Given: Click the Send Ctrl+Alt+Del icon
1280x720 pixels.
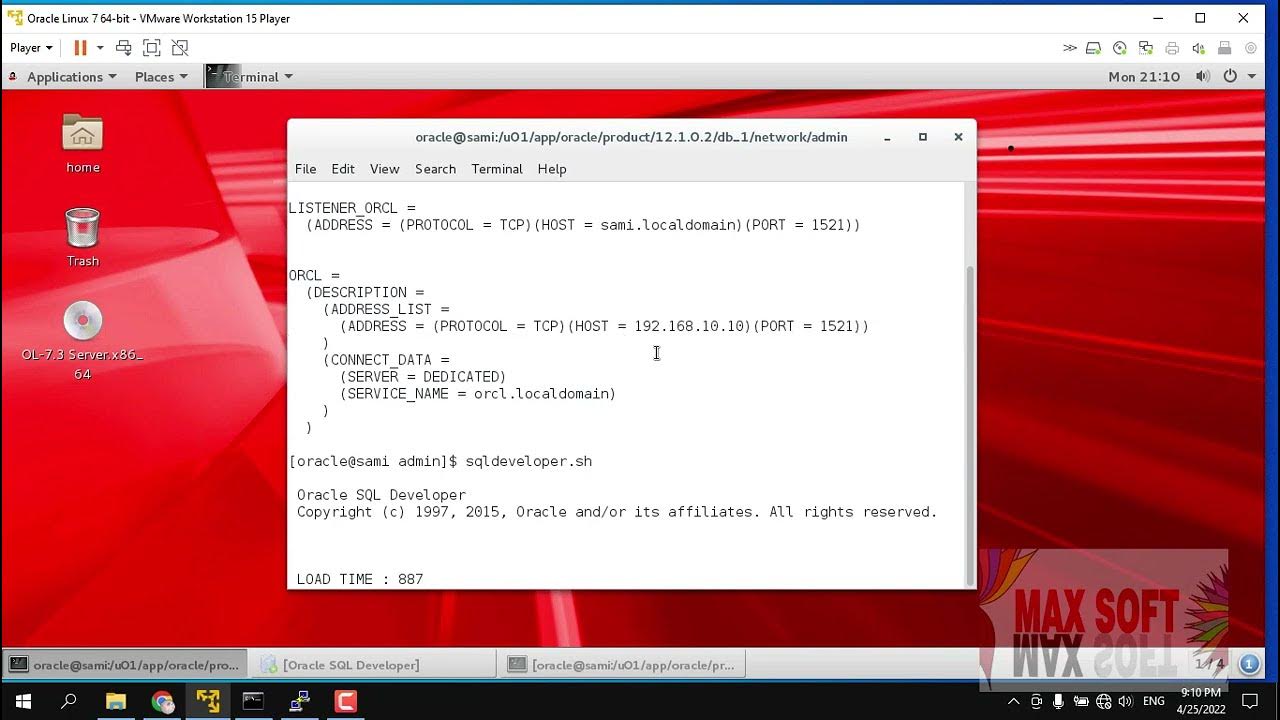Looking at the screenshot, I should 124,48.
